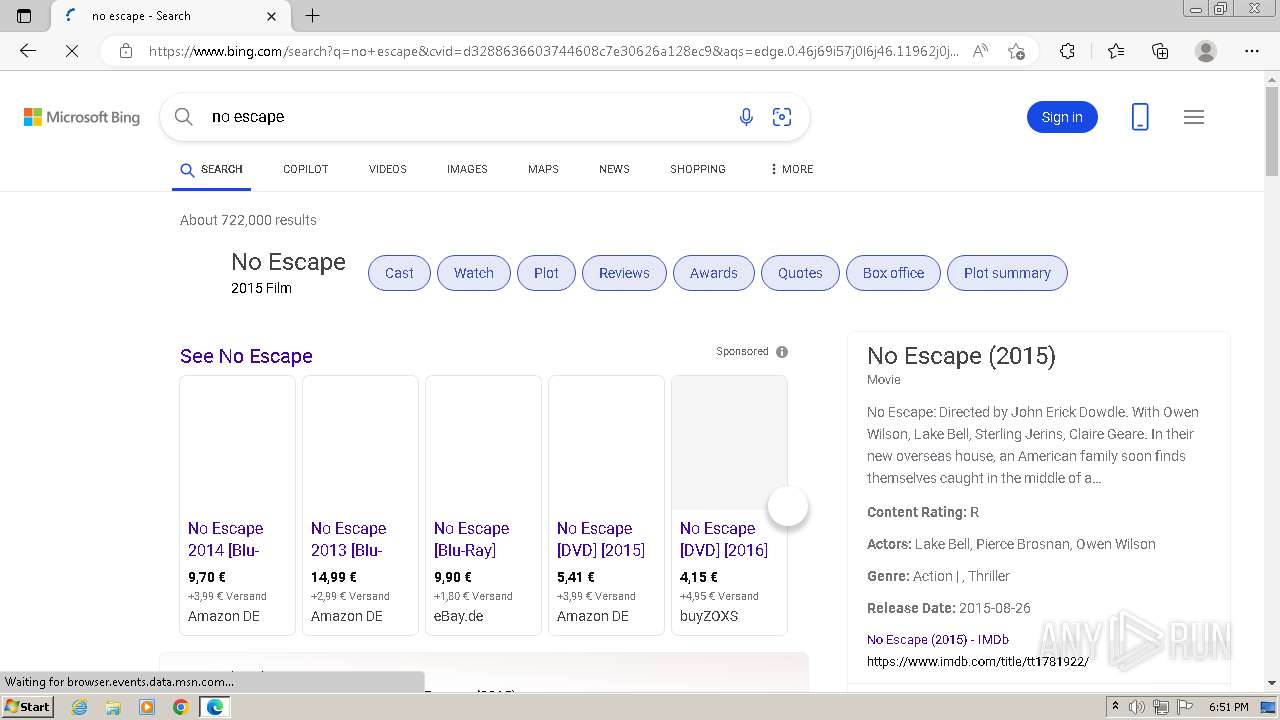Screen dimensions: 1280x720
Task: Select the Edge taskbar button
Action: 214,707
